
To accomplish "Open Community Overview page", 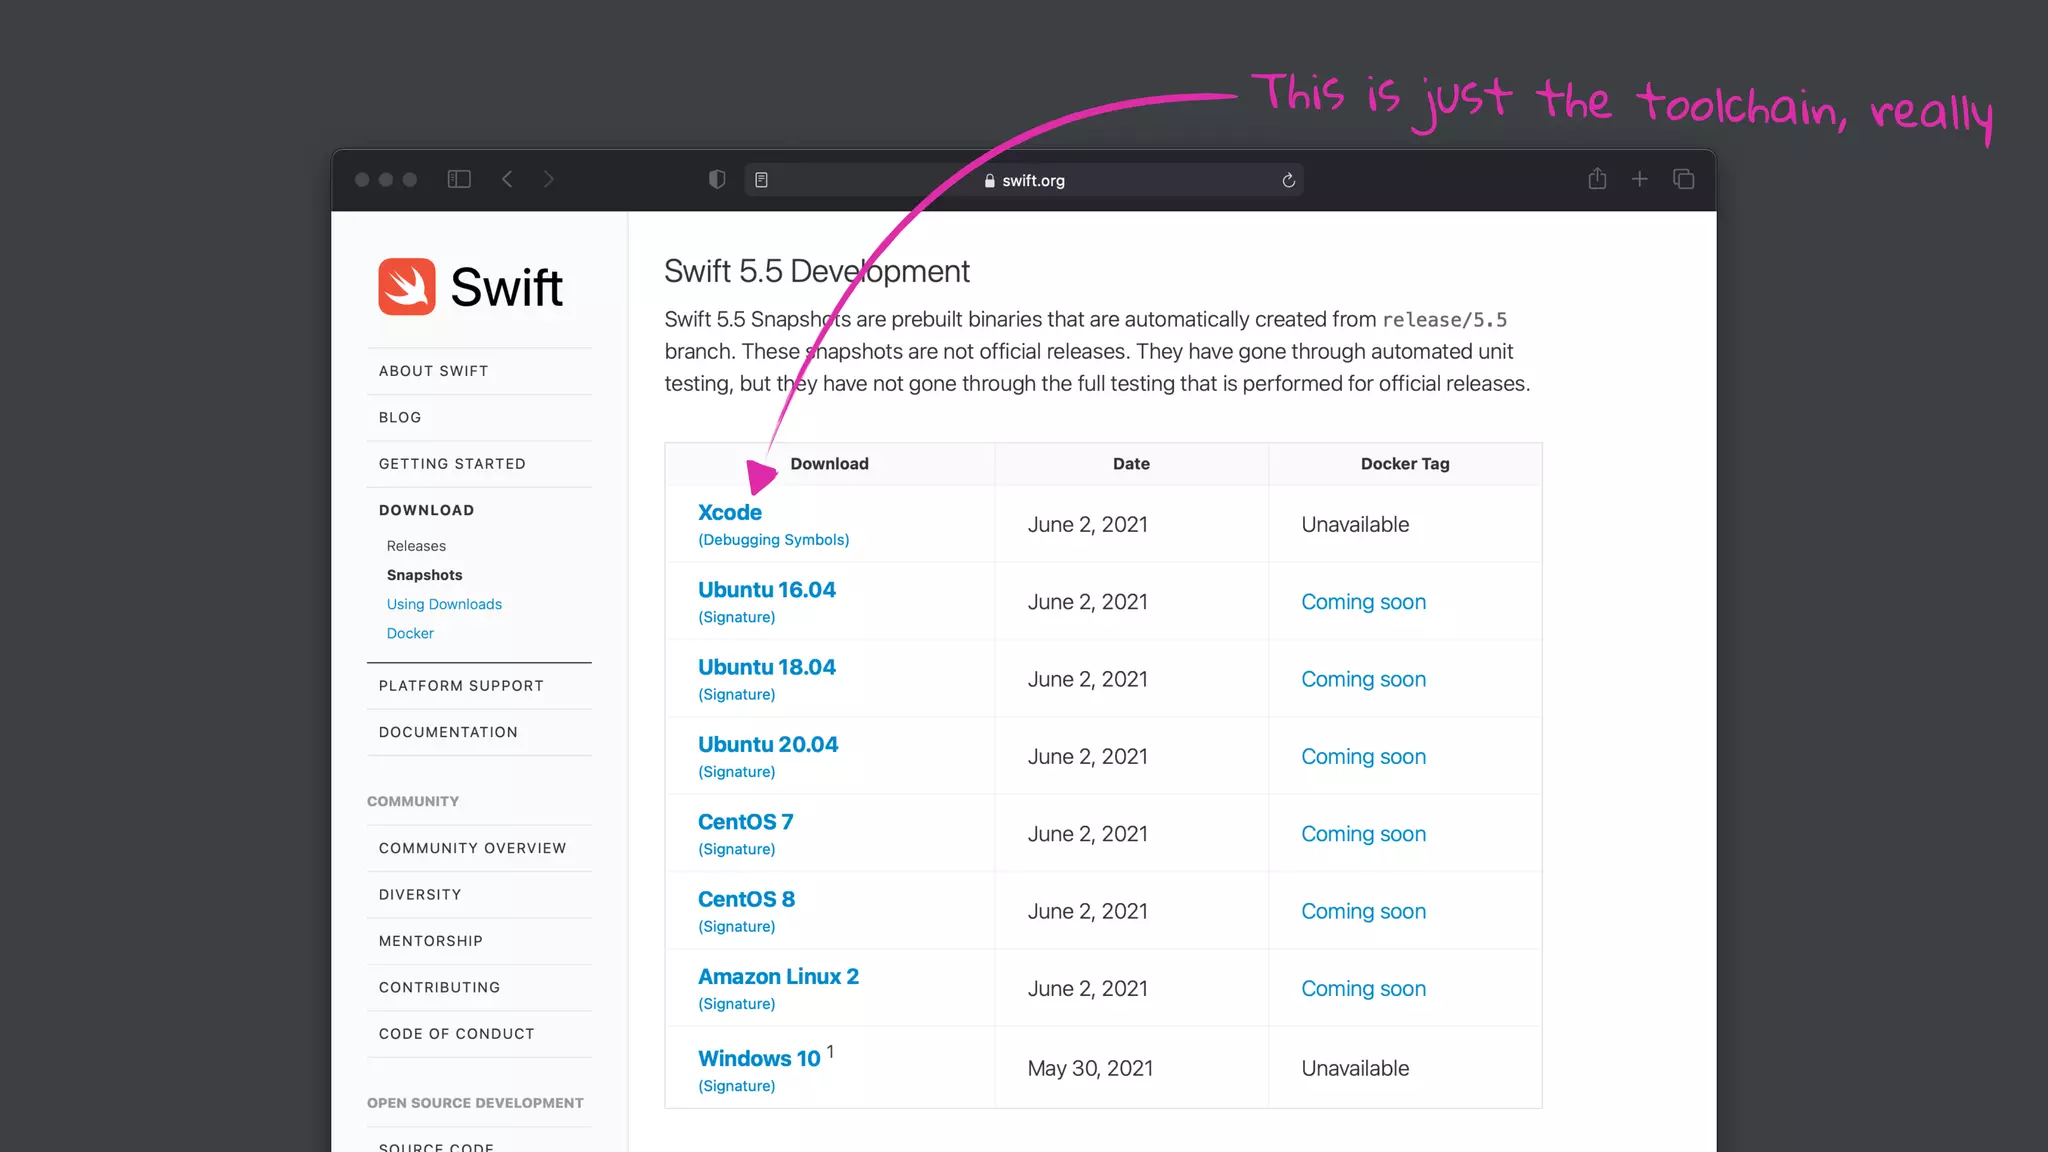I will (472, 848).
